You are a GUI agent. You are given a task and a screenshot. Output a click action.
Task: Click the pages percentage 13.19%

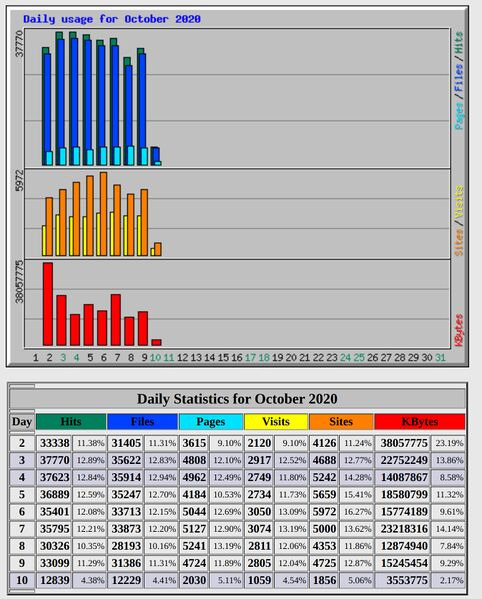pyautogui.click(x=227, y=546)
